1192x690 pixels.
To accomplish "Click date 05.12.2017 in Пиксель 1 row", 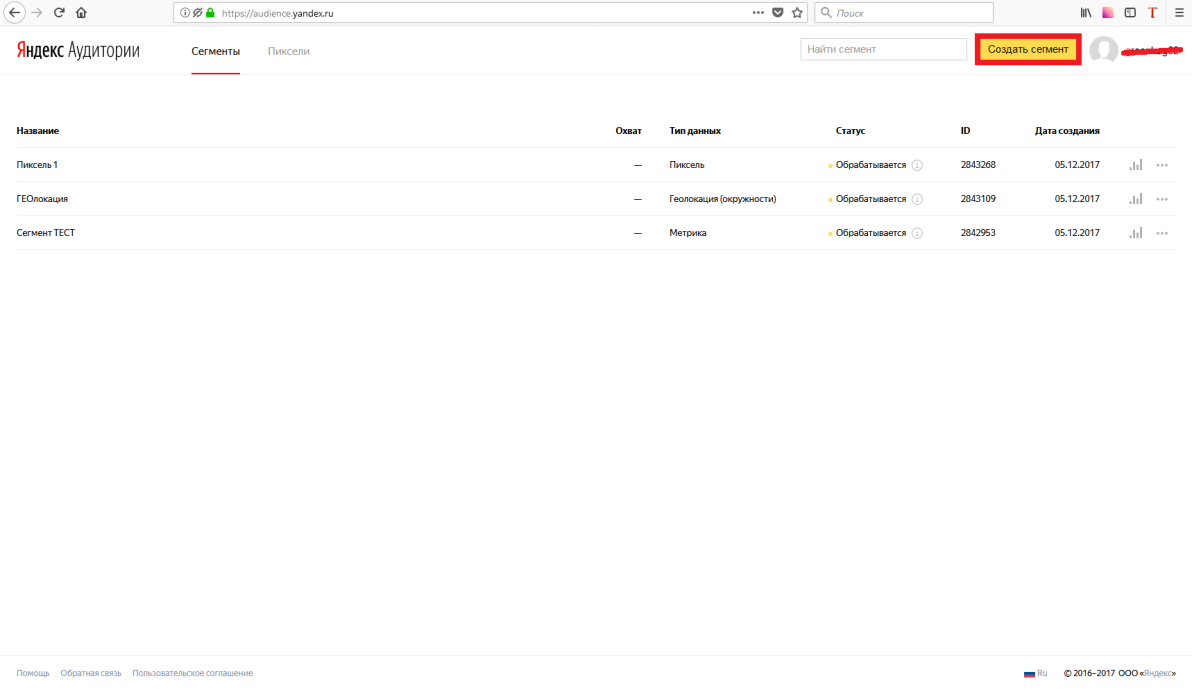I will click(x=1076, y=165).
